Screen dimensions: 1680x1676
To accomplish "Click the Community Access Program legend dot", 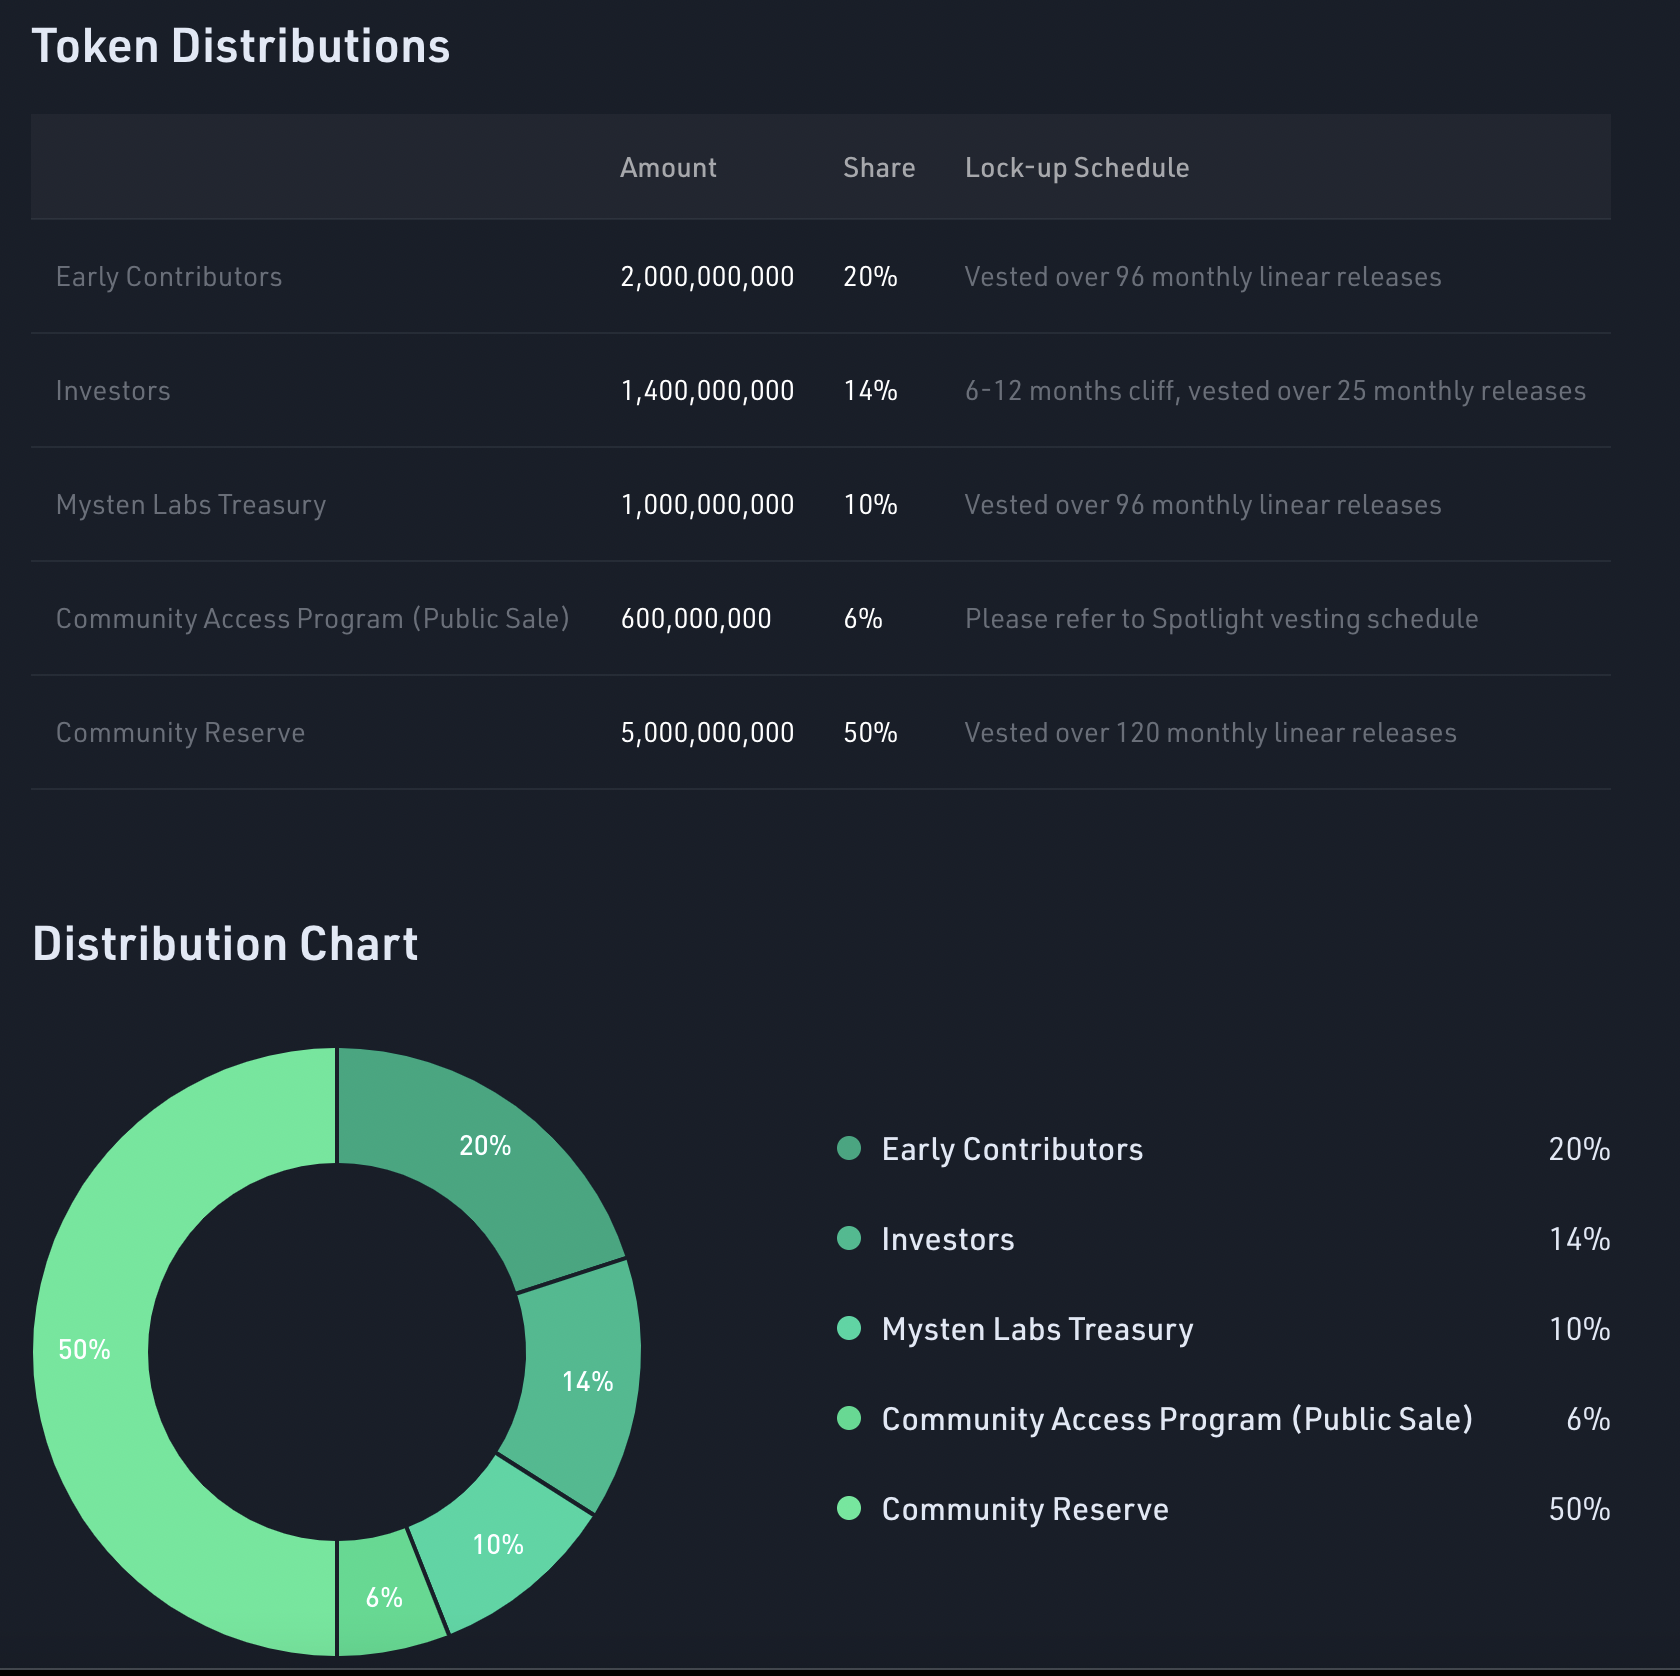I will tap(848, 1418).
